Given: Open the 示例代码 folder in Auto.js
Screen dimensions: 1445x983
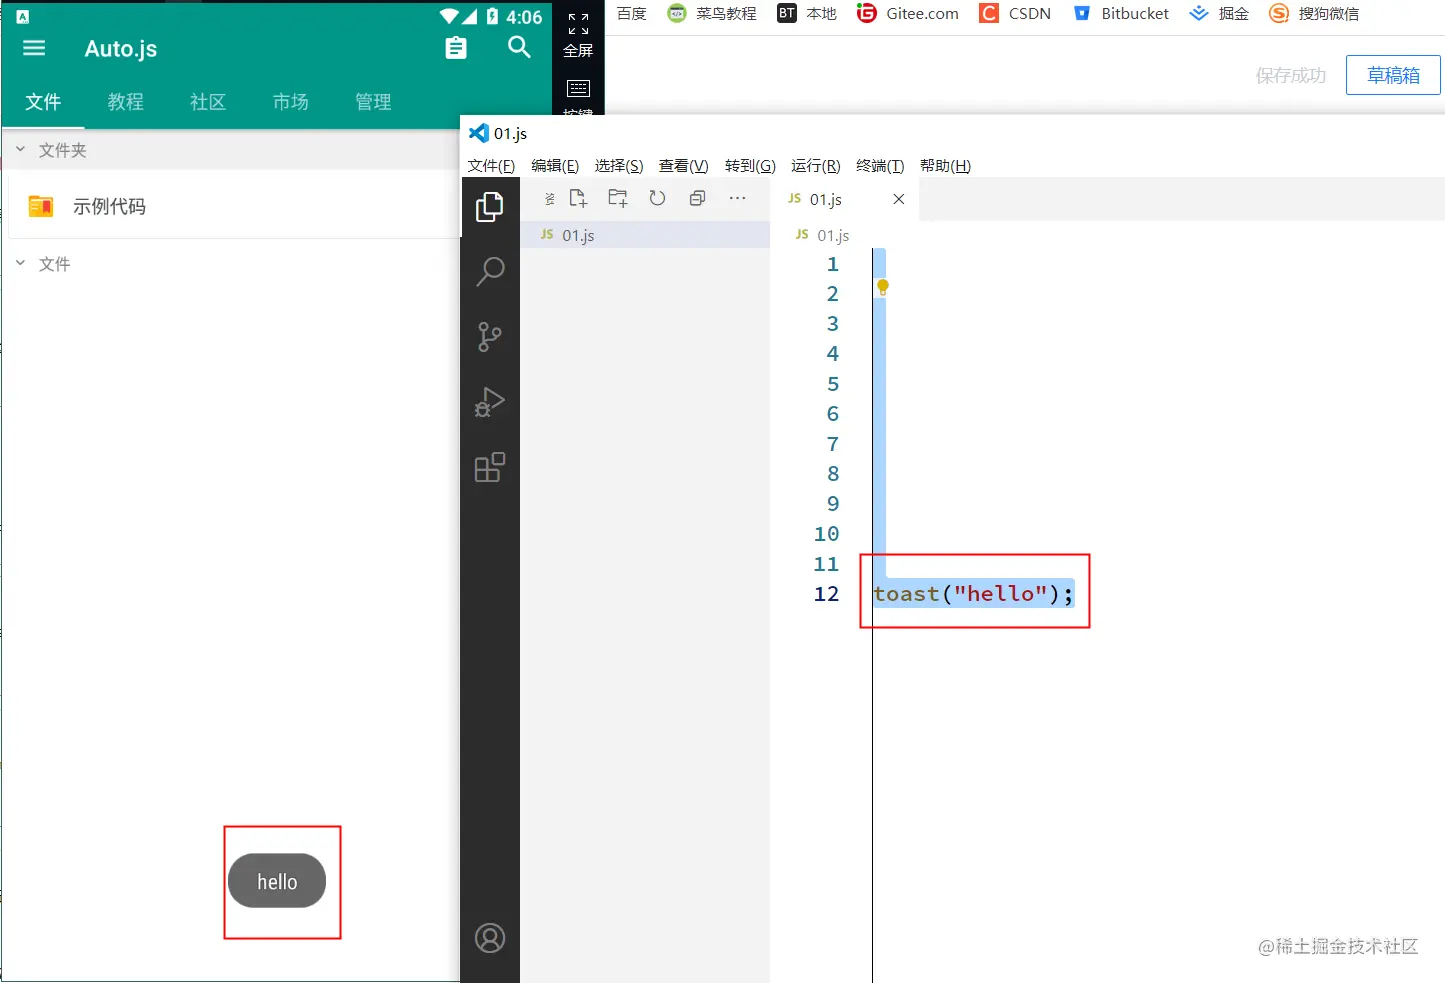Looking at the screenshot, I should pos(233,206).
